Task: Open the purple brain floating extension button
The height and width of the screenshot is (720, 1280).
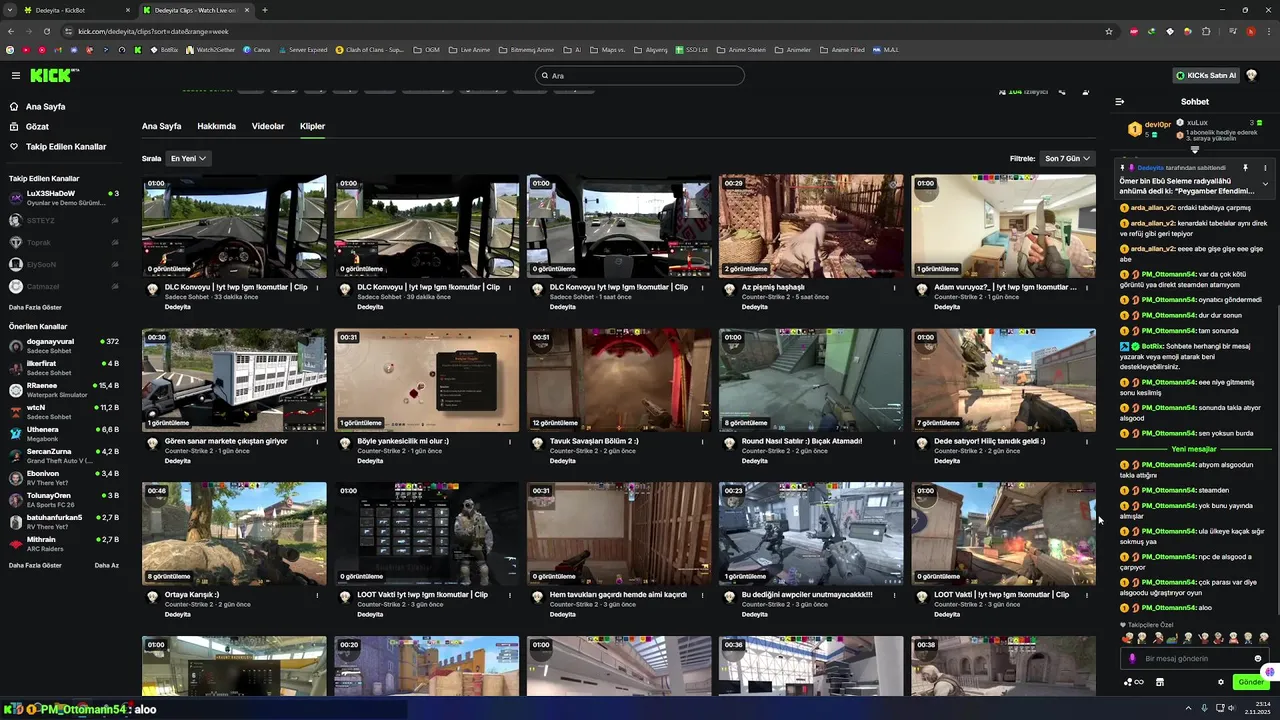Action: [x=1269, y=671]
